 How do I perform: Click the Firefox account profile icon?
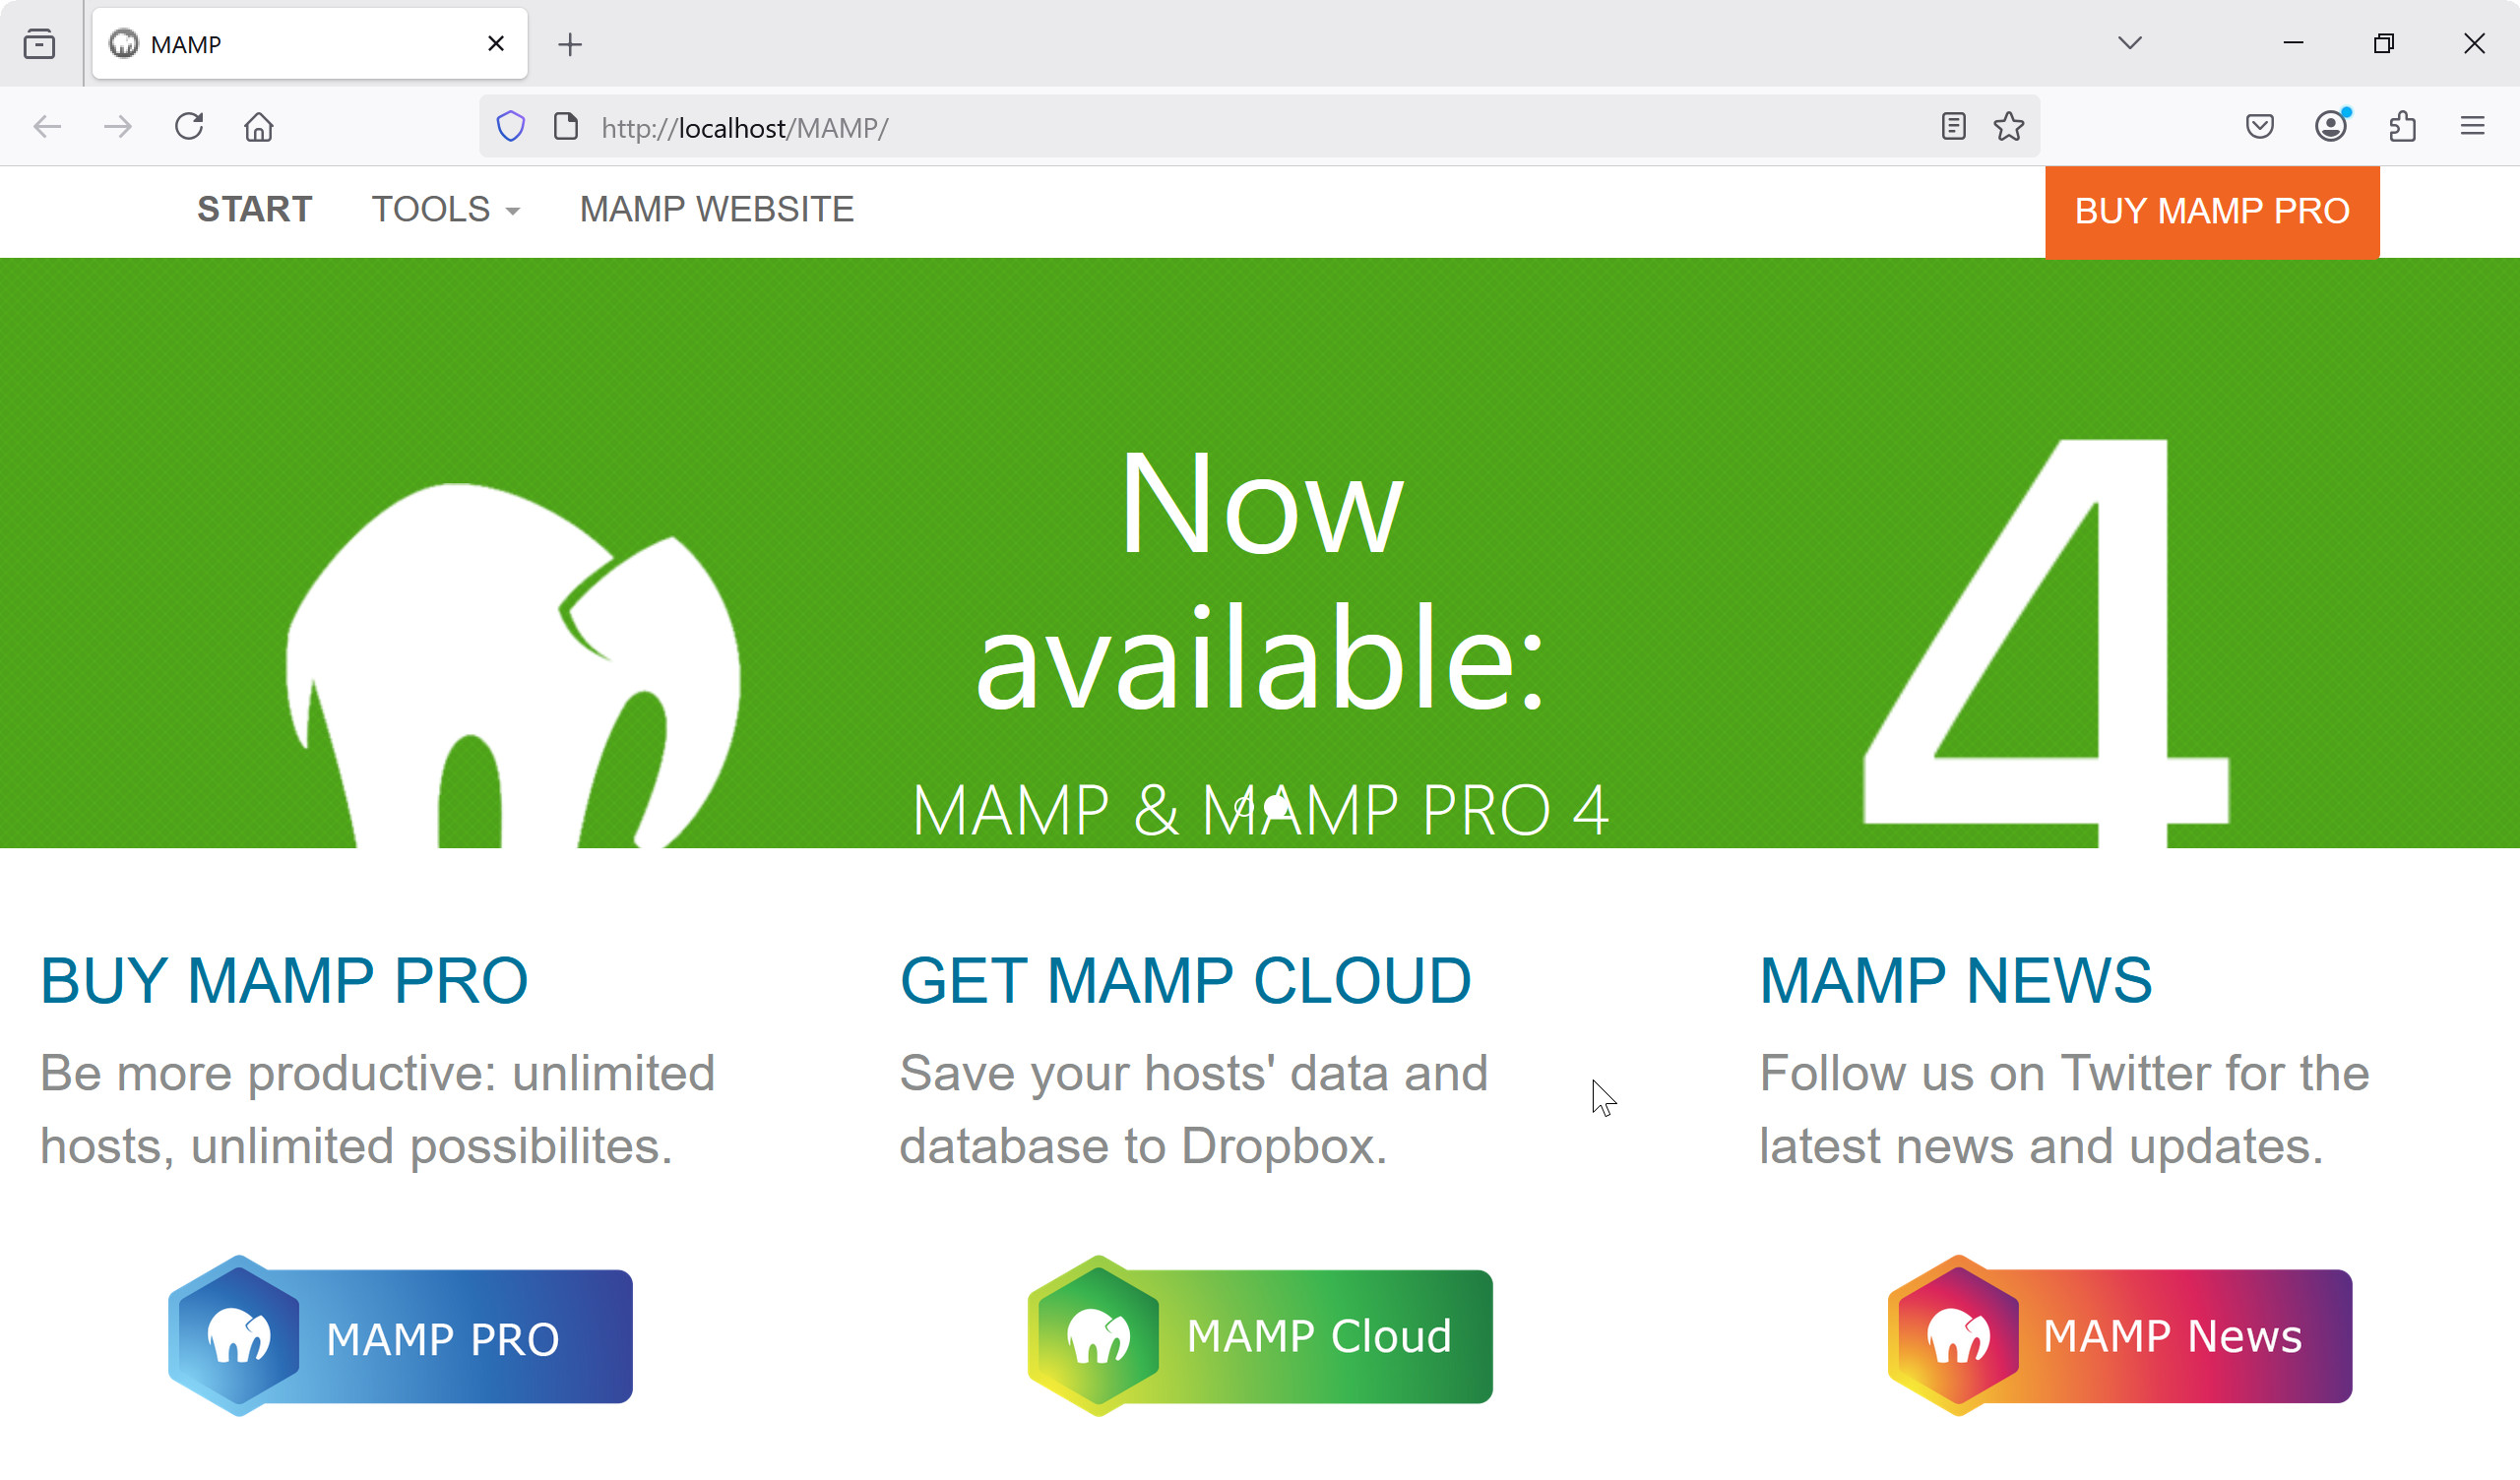coord(2330,126)
